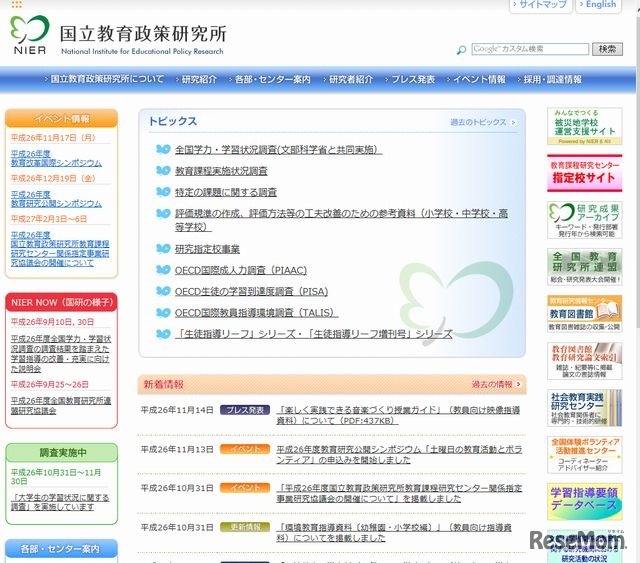The image size is (640, 563).
Task: Click イベント tag on November 13 news
Action: point(245,449)
